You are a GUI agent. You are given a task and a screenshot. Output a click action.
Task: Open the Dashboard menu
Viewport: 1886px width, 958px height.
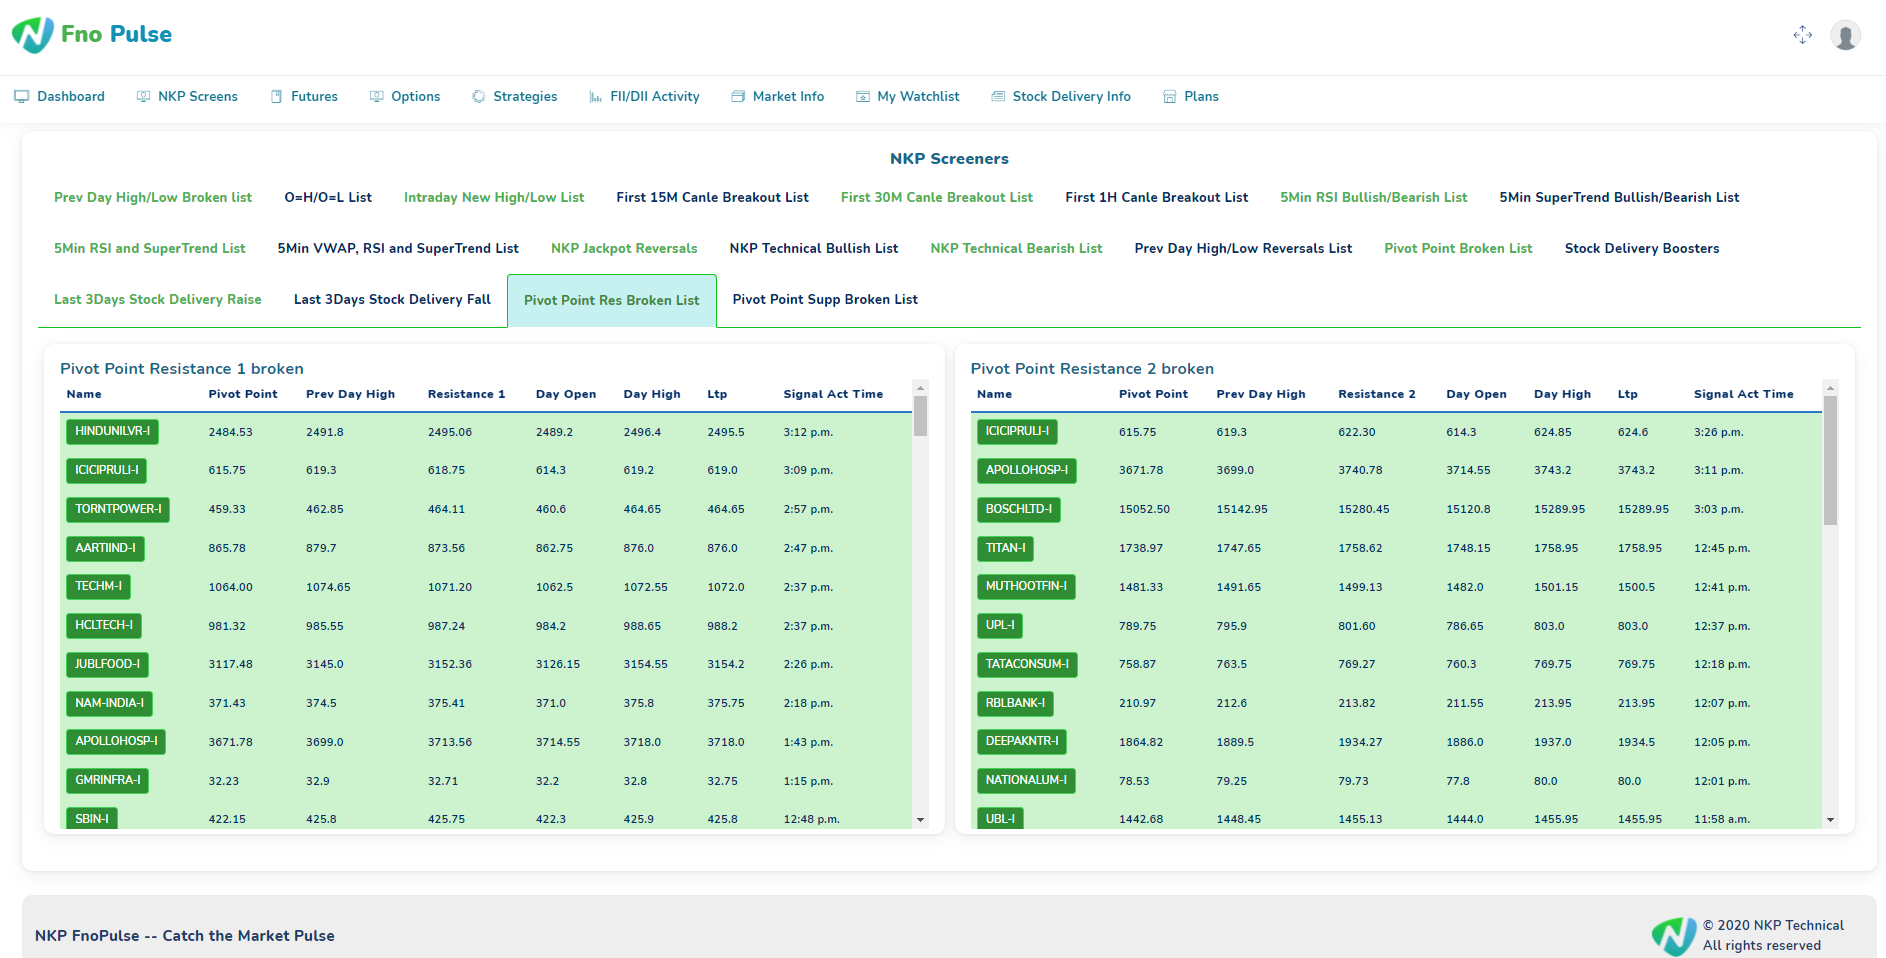[59, 97]
